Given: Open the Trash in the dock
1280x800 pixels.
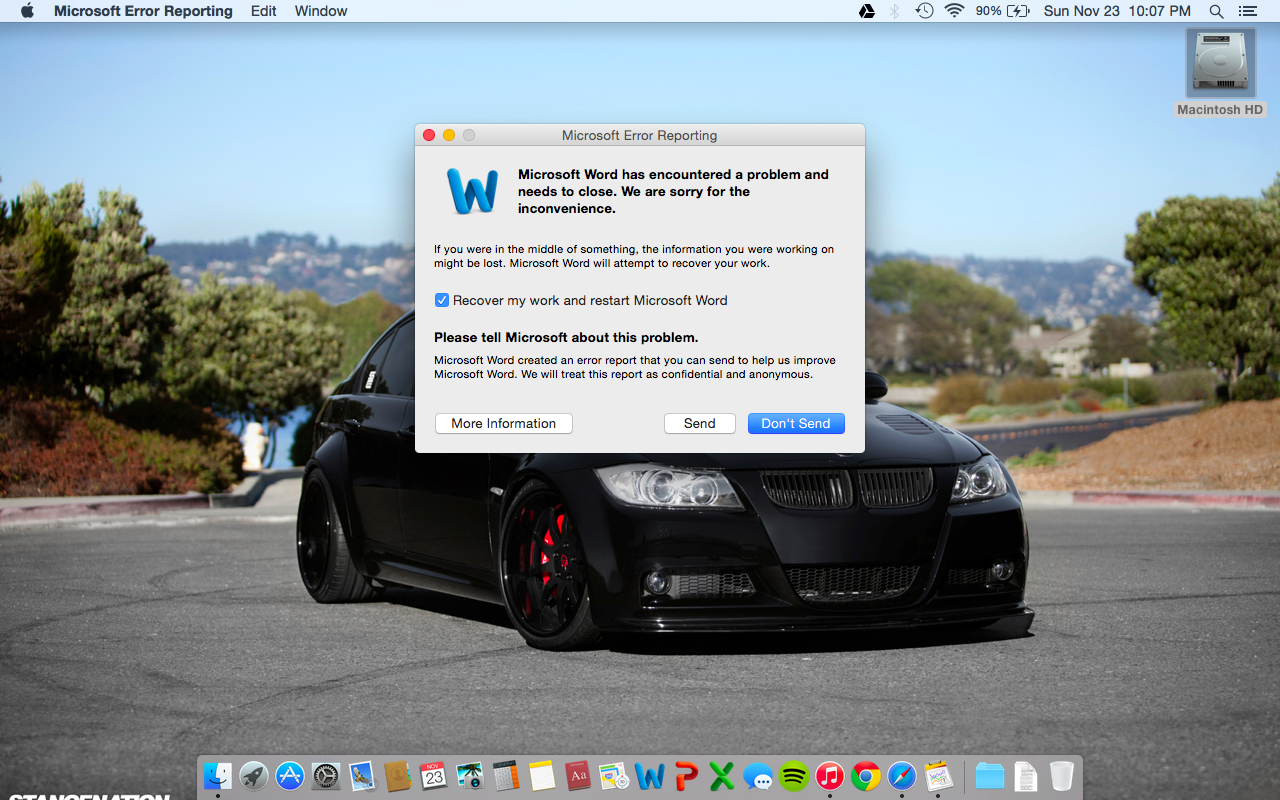Looking at the screenshot, I should (1061, 775).
